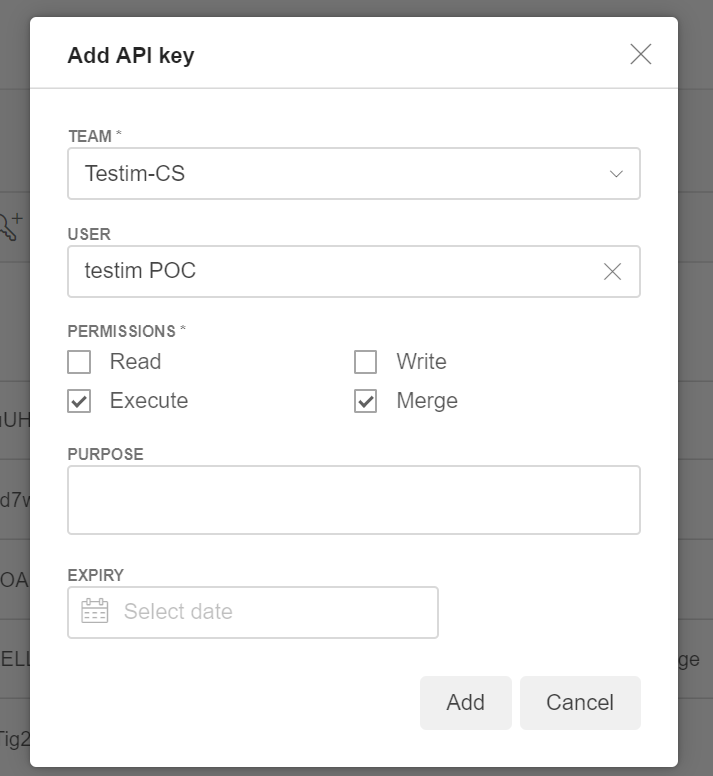Click into the Purpose text area
Image resolution: width=713 pixels, height=776 pixels.
(353, 500)
